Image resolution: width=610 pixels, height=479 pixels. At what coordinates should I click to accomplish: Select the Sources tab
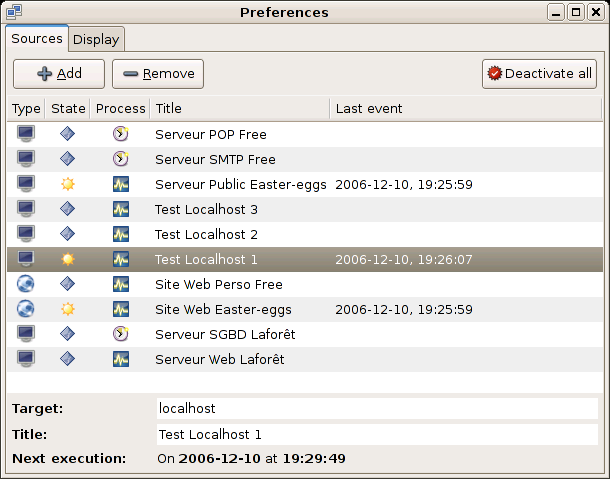(37, 39)
